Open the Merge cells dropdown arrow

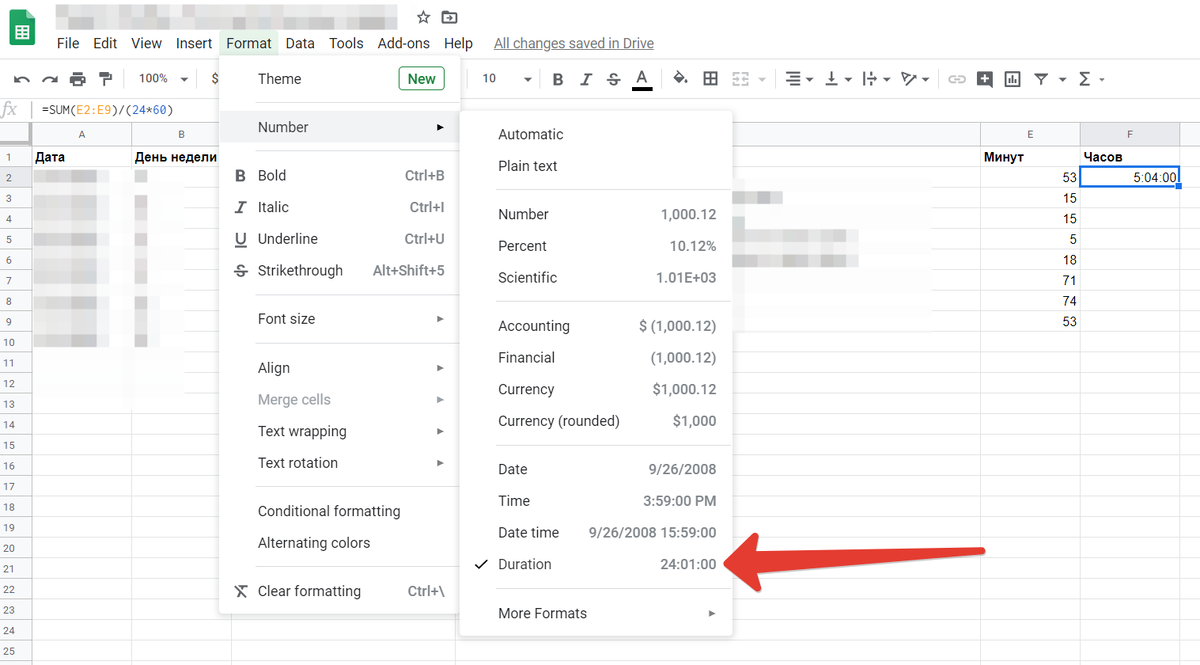coord(762,79)
